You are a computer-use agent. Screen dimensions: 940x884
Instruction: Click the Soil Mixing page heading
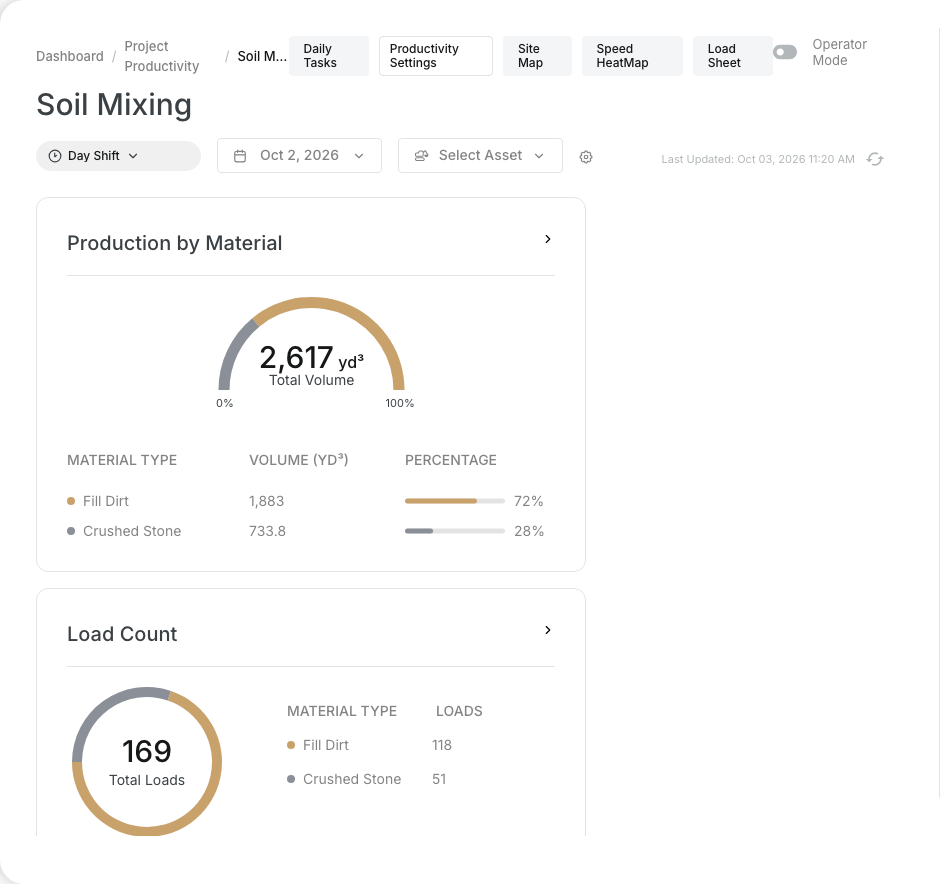coord(114,105)
